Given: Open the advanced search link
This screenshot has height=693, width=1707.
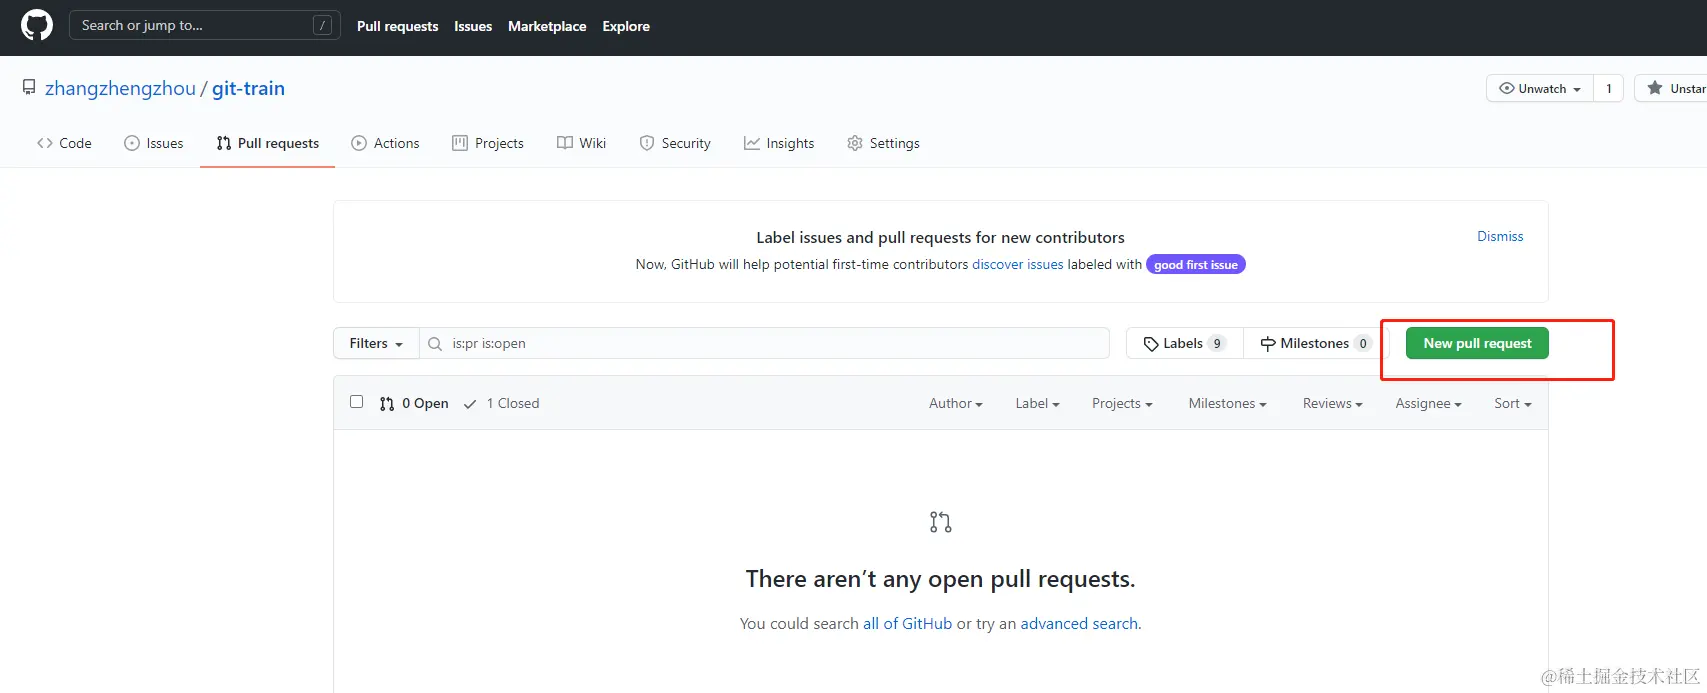Looking at the screenshot, I should click(x=1079, y=623).
